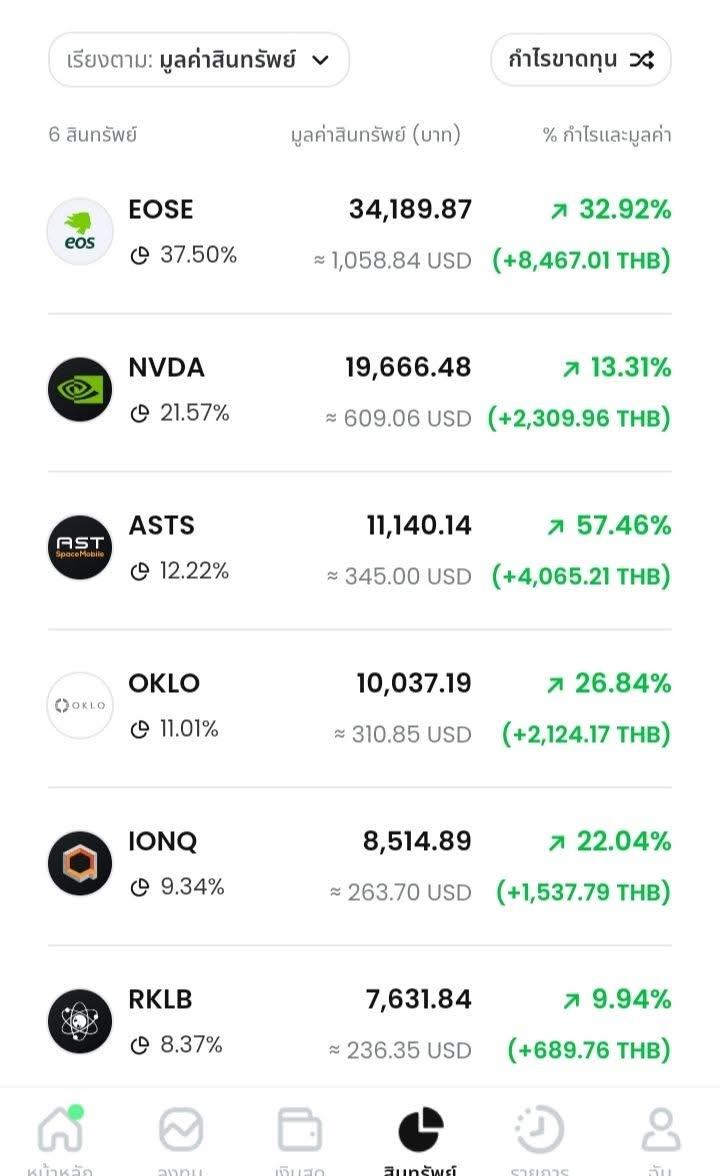Screen dimensions: 720x1176
Task: Select the IONQ ticker name
Action: (163, 842)
